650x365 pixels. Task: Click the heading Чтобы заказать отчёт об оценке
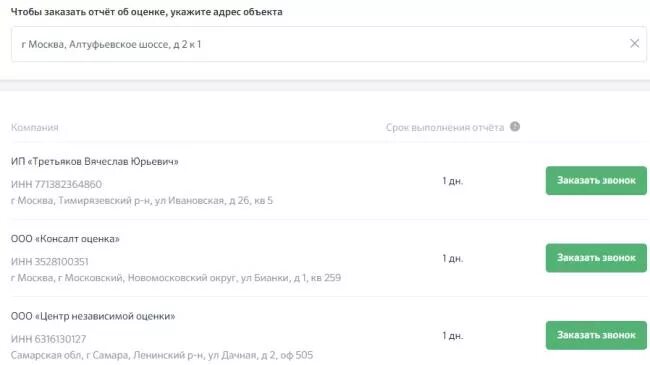(146, 12)
